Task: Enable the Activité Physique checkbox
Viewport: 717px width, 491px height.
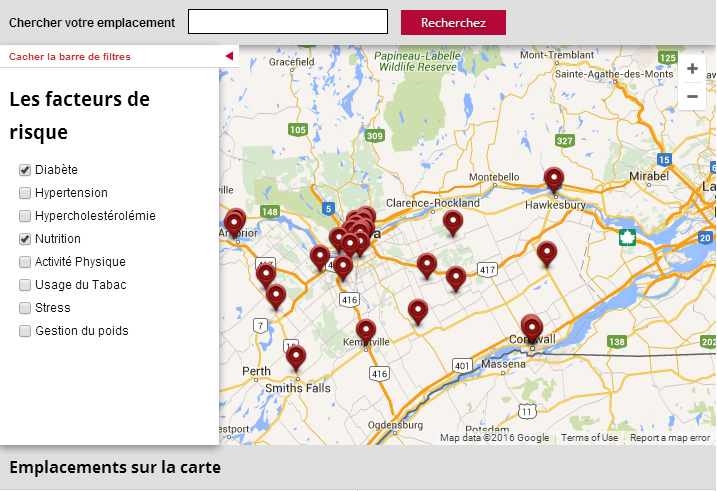Action: click(25, 262)
